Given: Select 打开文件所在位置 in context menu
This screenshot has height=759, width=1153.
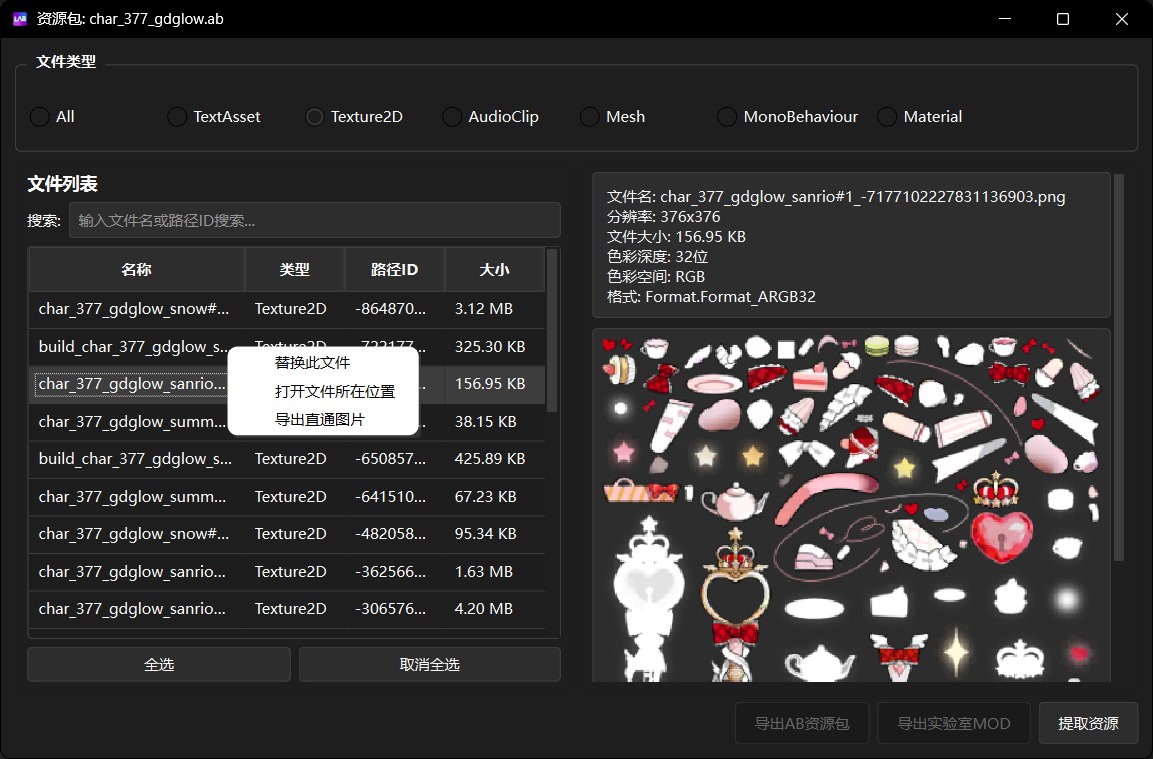Looking at the screenshot, I should click(x=334, y=391).
